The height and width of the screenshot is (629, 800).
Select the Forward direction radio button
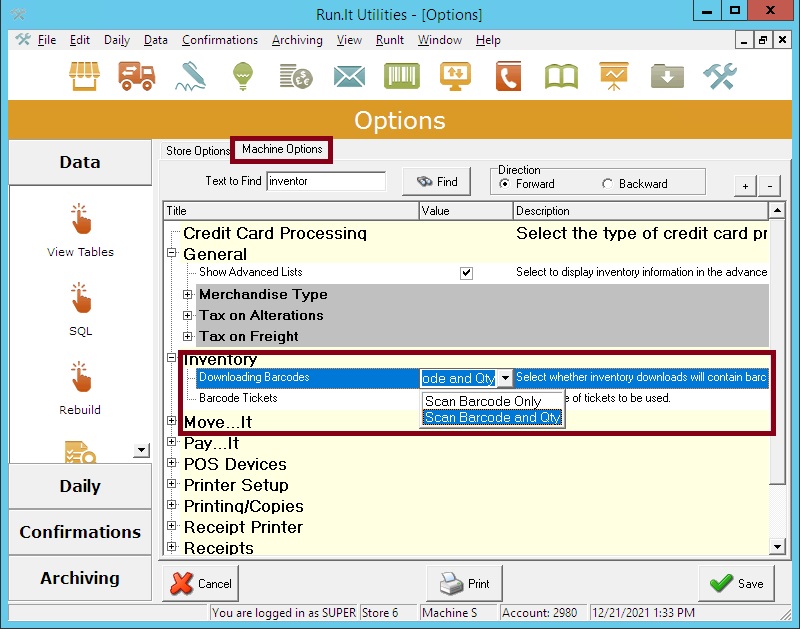[x=504, y=184]
